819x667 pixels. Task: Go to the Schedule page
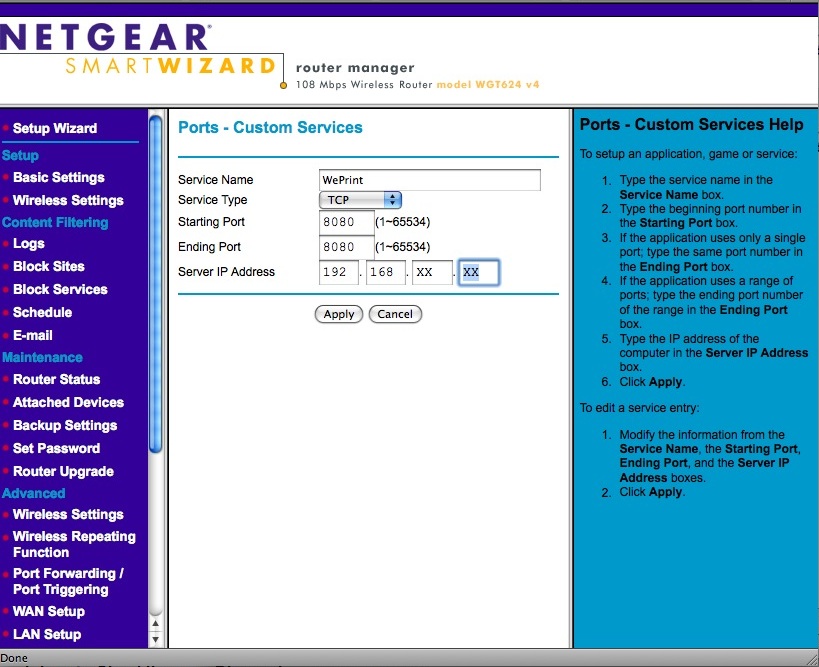[42, 312]
